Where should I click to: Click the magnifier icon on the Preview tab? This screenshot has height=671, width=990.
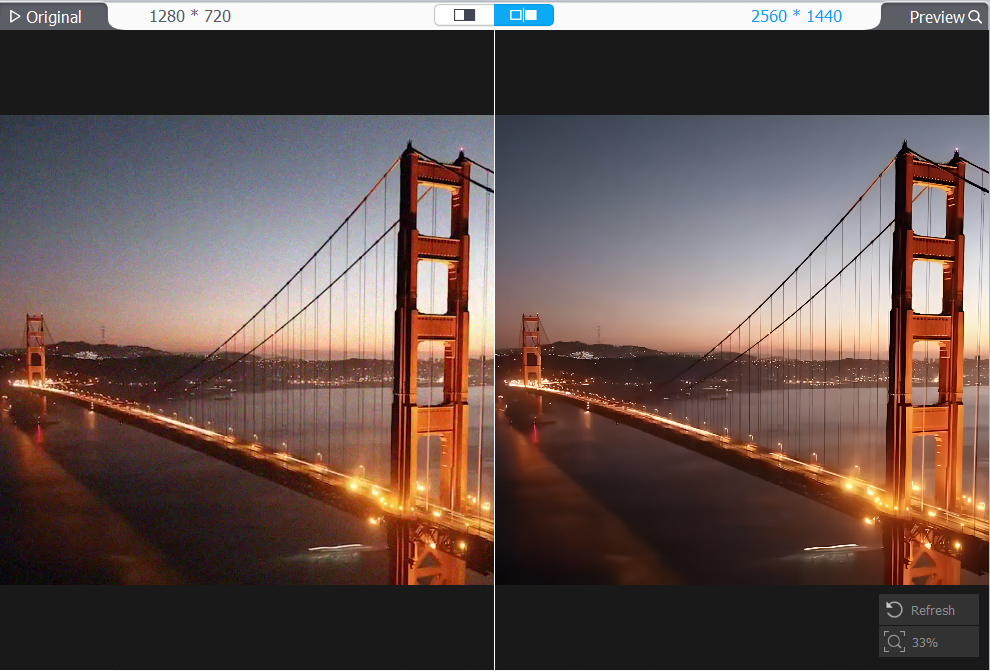[x=975, y=16]
